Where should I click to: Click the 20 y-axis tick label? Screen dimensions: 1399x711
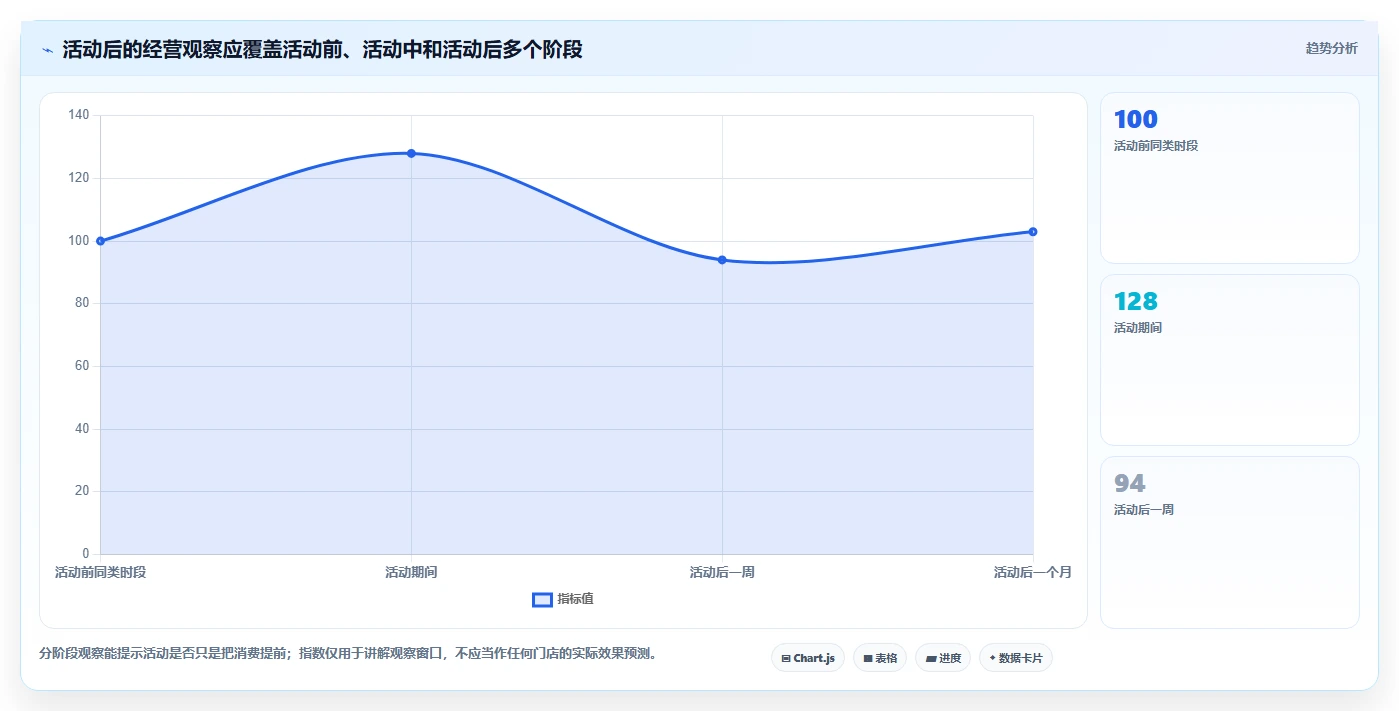pos(82,491)
